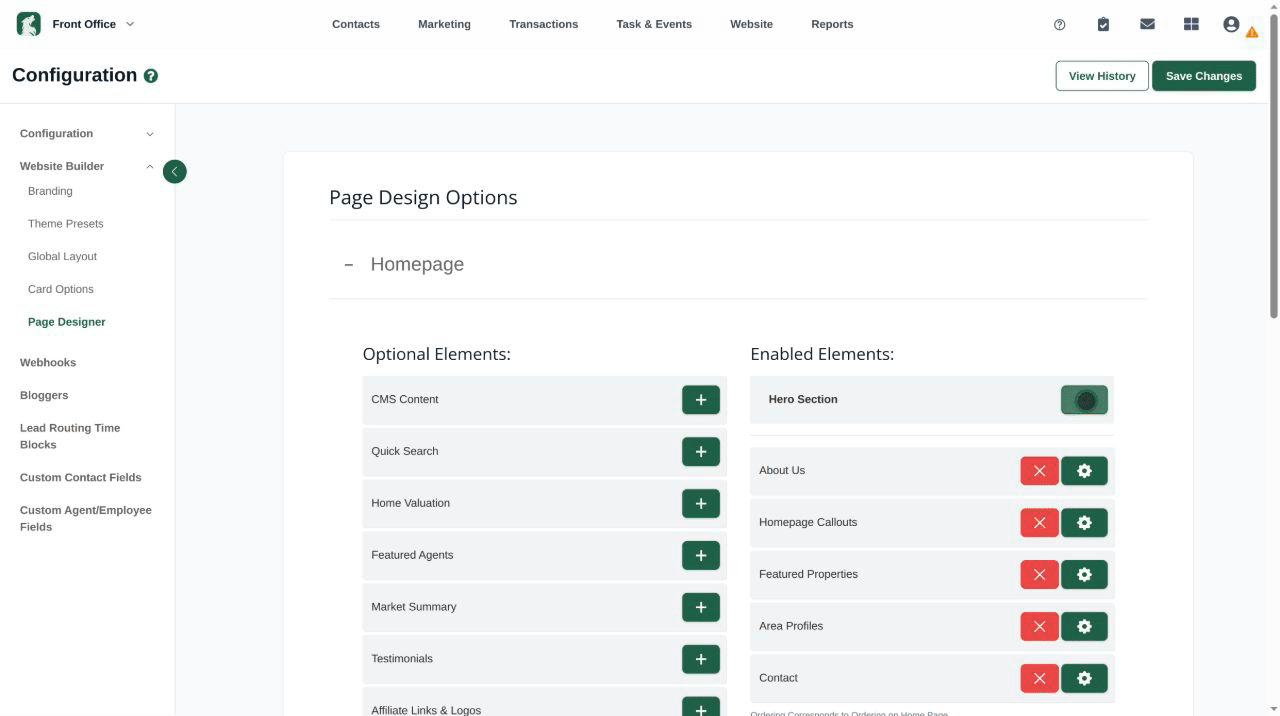Screen dimensions: 1280x716
Task: Go to Global Layout in sidebar
Action: (x=62, y=257)
